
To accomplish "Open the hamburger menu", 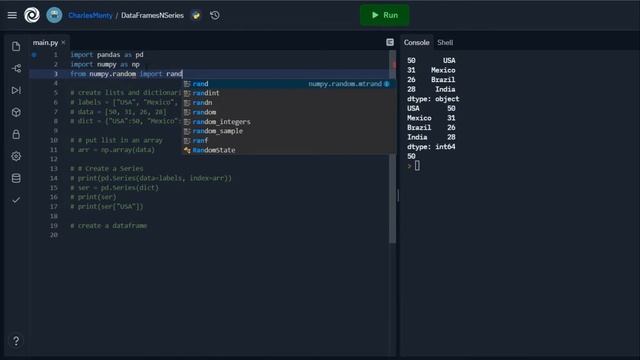I will pyautogui.click(x=12, y=15).
